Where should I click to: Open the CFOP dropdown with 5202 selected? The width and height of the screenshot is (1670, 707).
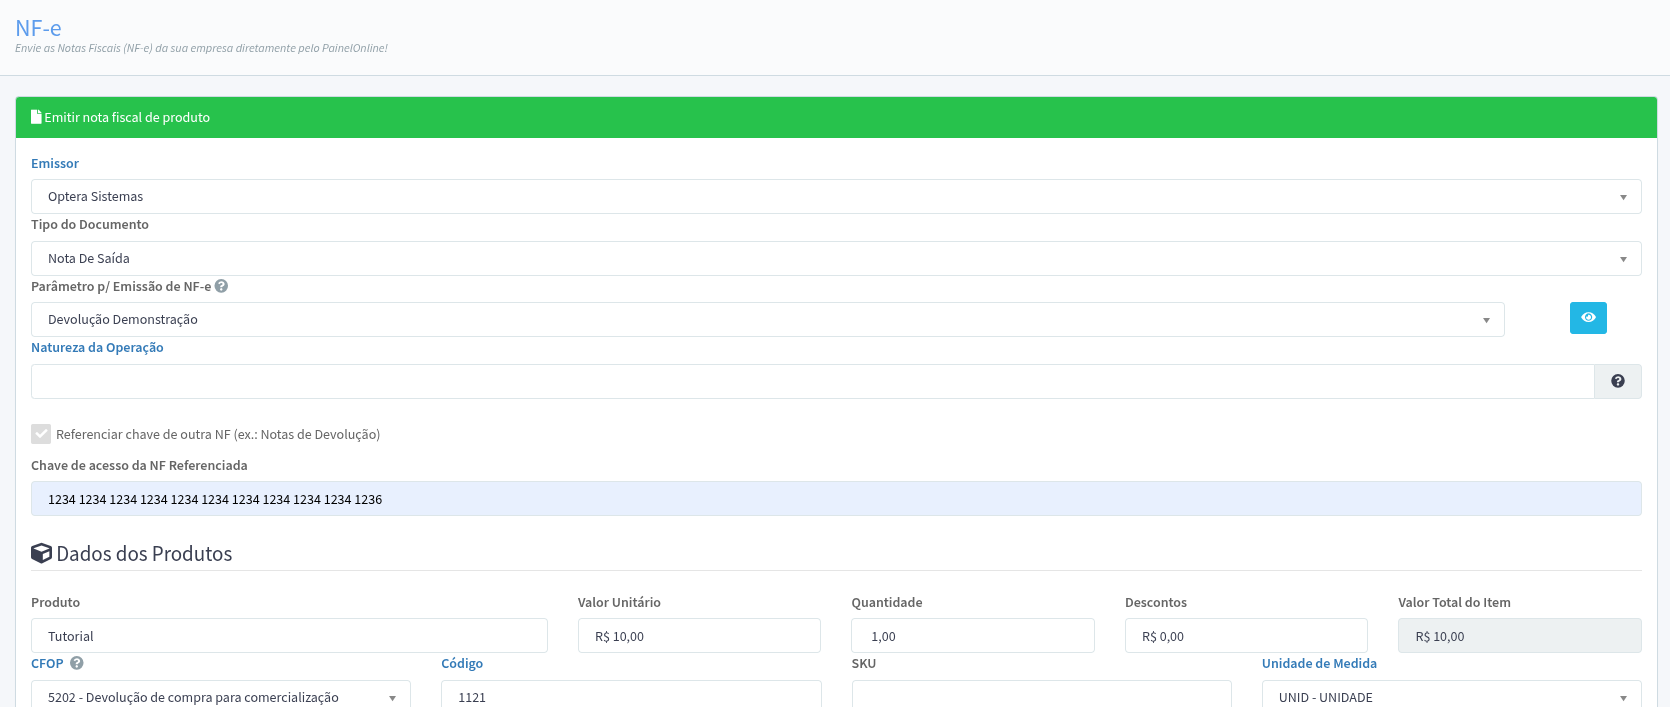click(220, 696)
